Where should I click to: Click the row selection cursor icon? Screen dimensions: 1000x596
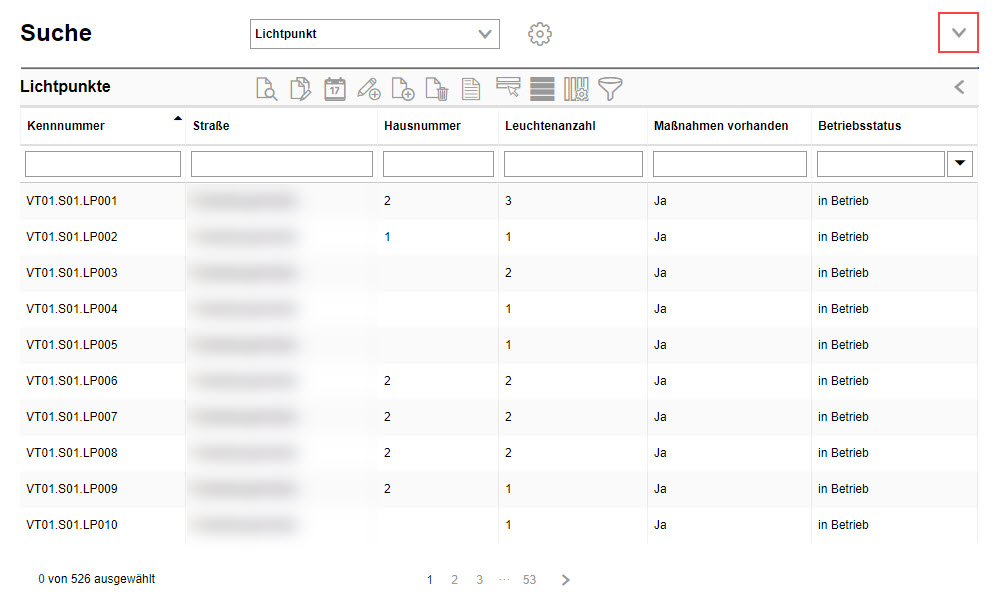(x=508, y=88)
